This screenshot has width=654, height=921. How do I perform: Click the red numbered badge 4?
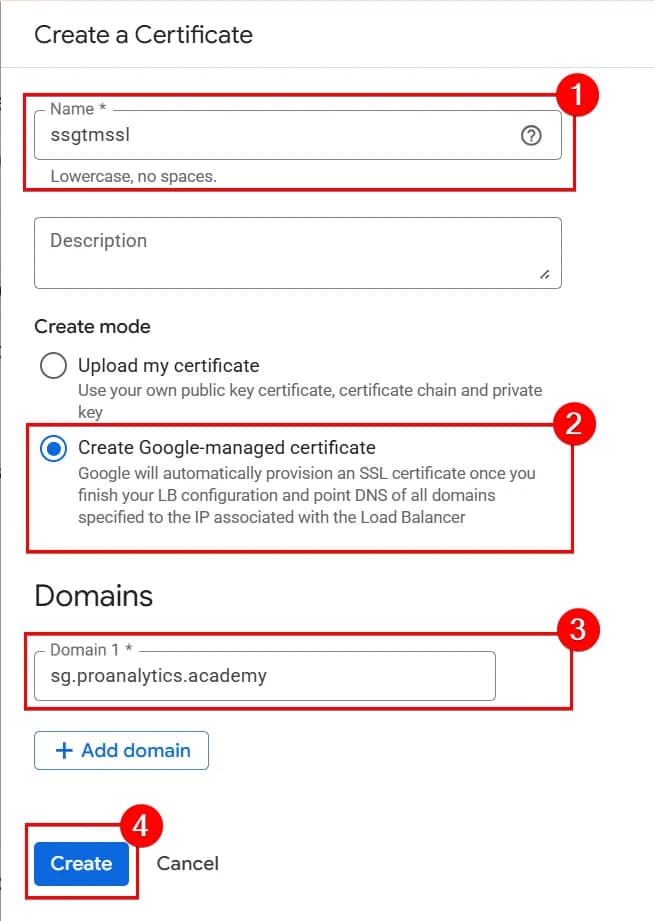[138, 826]
